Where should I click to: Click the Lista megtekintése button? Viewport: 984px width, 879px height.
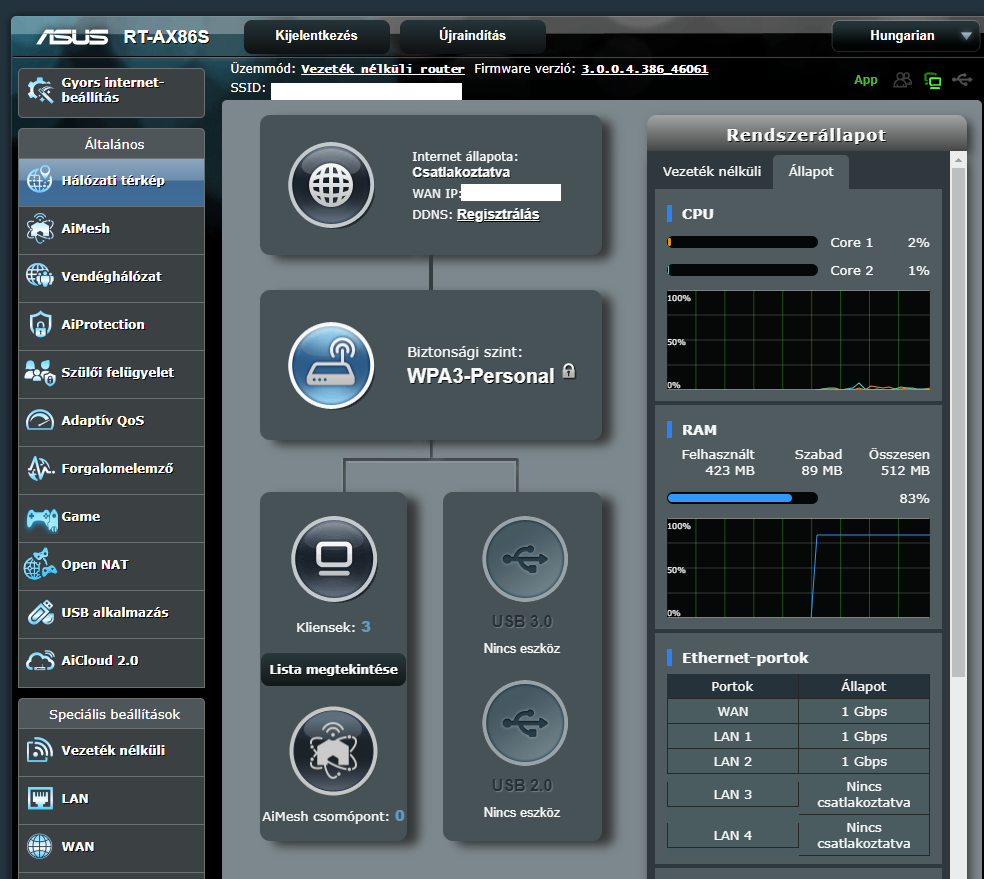[x=333, y=669]
